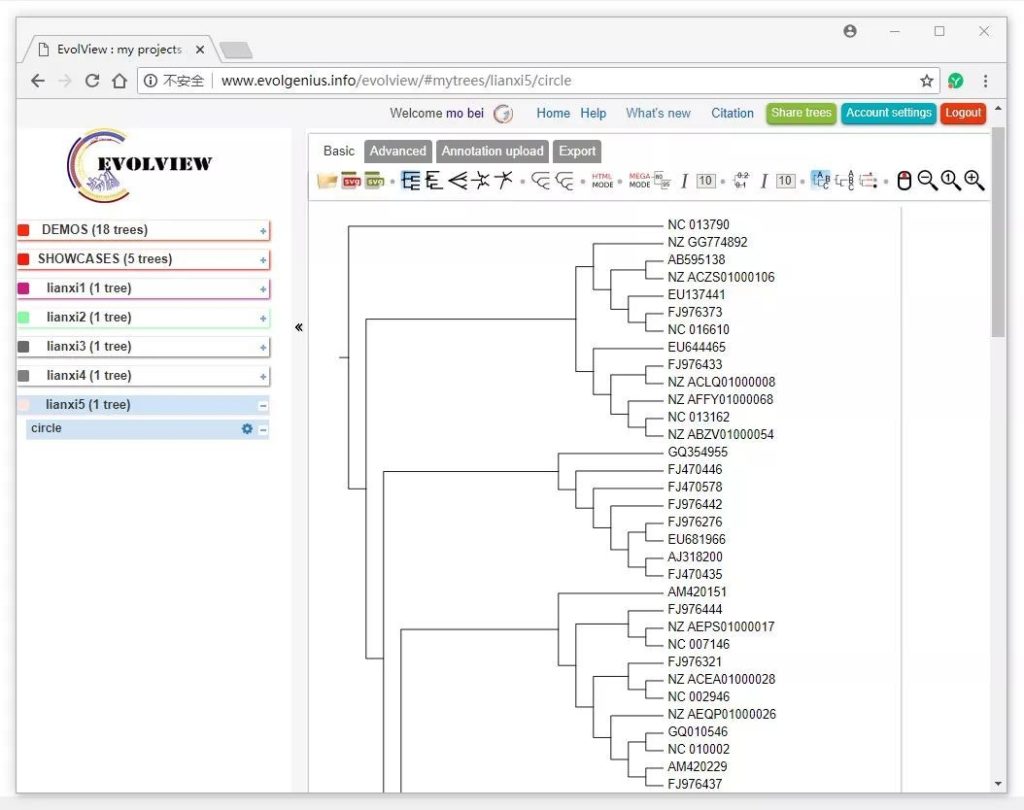Viewport: 1024px width, 810px height.
Task: Switch rendering with the HTML MODE icon
Action: (x=603, y=181)
